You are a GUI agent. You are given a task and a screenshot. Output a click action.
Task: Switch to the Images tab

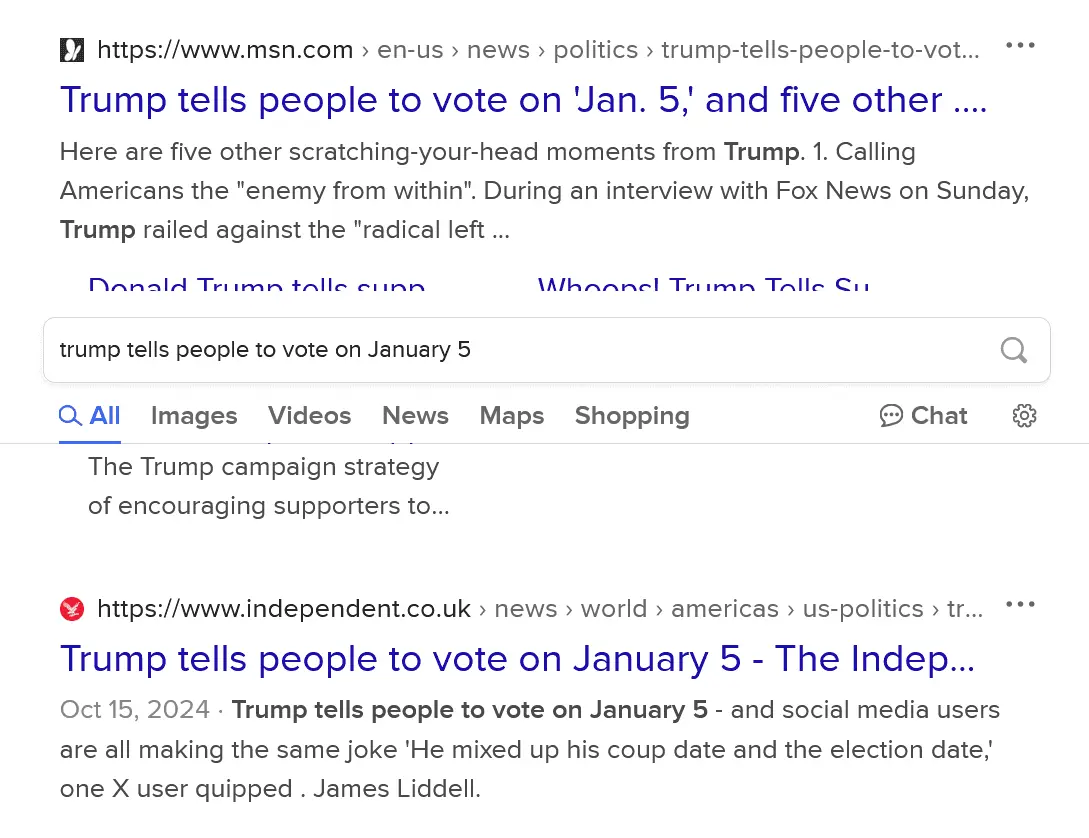pyautogui.click(x=194, y=416)
